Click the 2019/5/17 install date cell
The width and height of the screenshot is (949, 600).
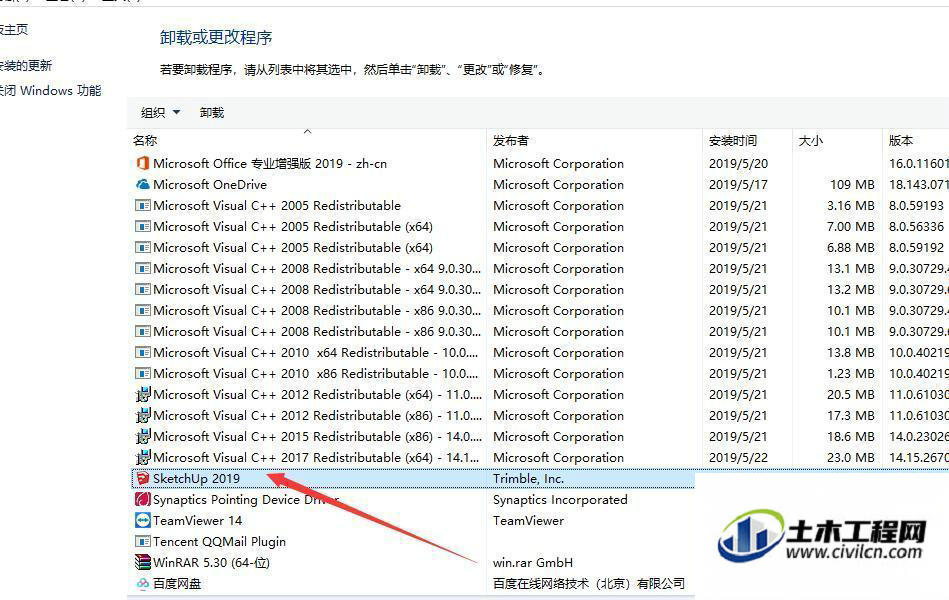738,184
